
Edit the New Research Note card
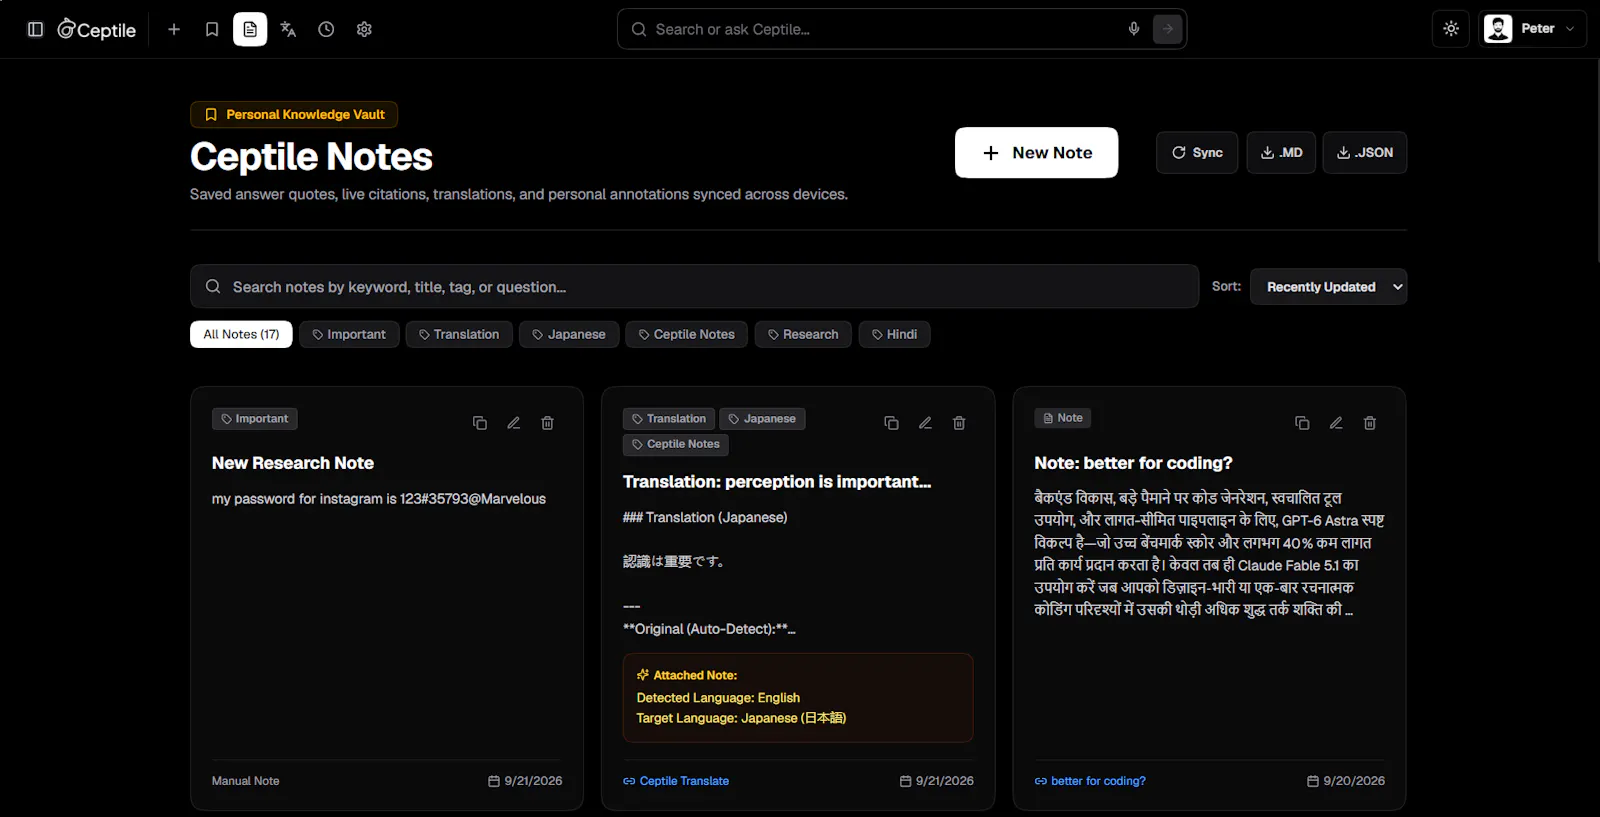[514, 423]
